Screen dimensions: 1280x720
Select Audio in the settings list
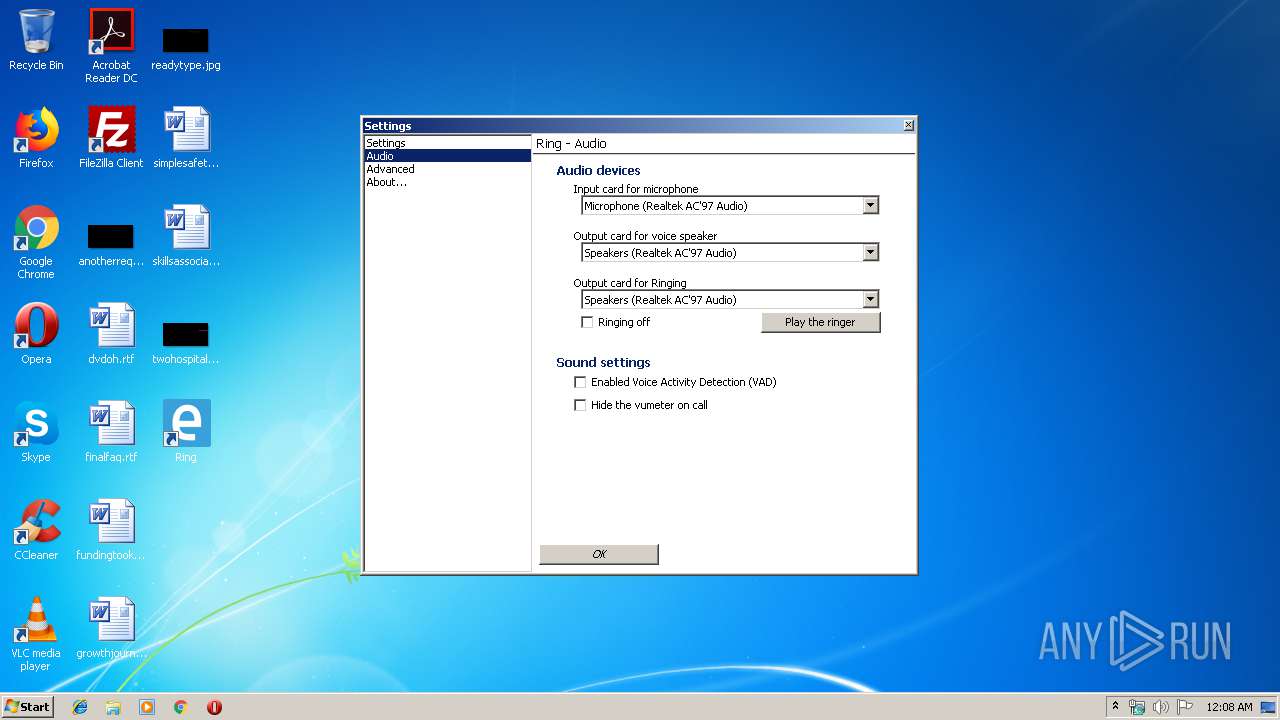(447, 156)
